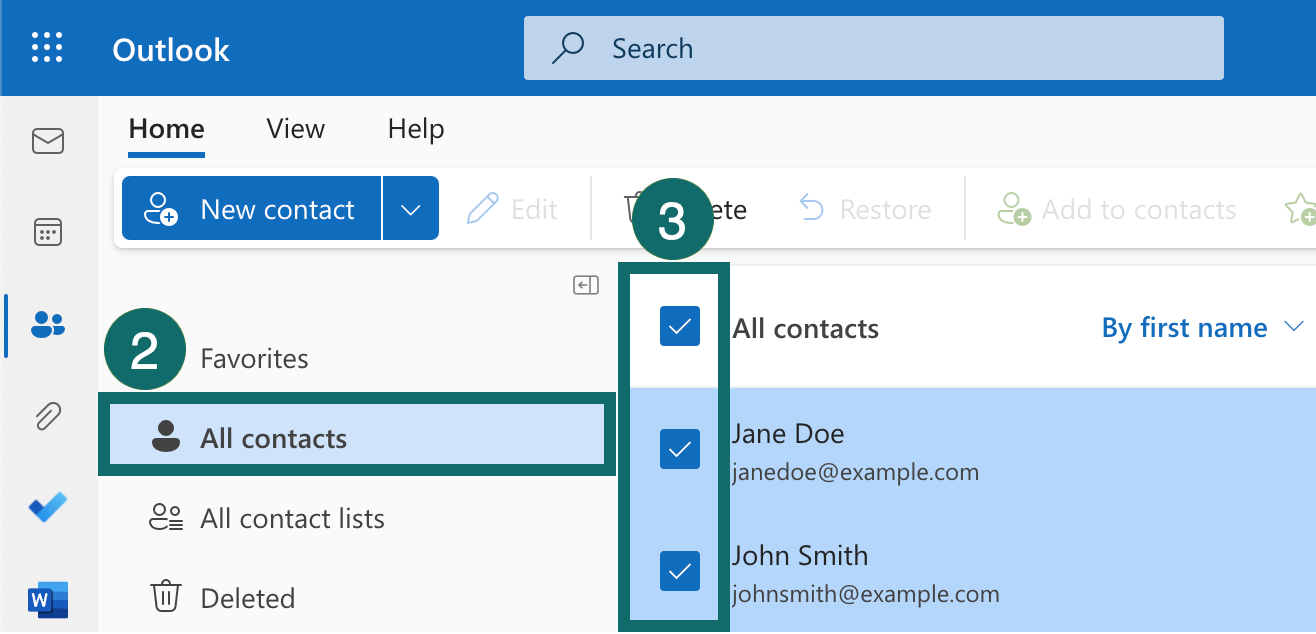Open Mail from the left sidebar
This screenshot has width=1316, height=634.
point(48,141)
